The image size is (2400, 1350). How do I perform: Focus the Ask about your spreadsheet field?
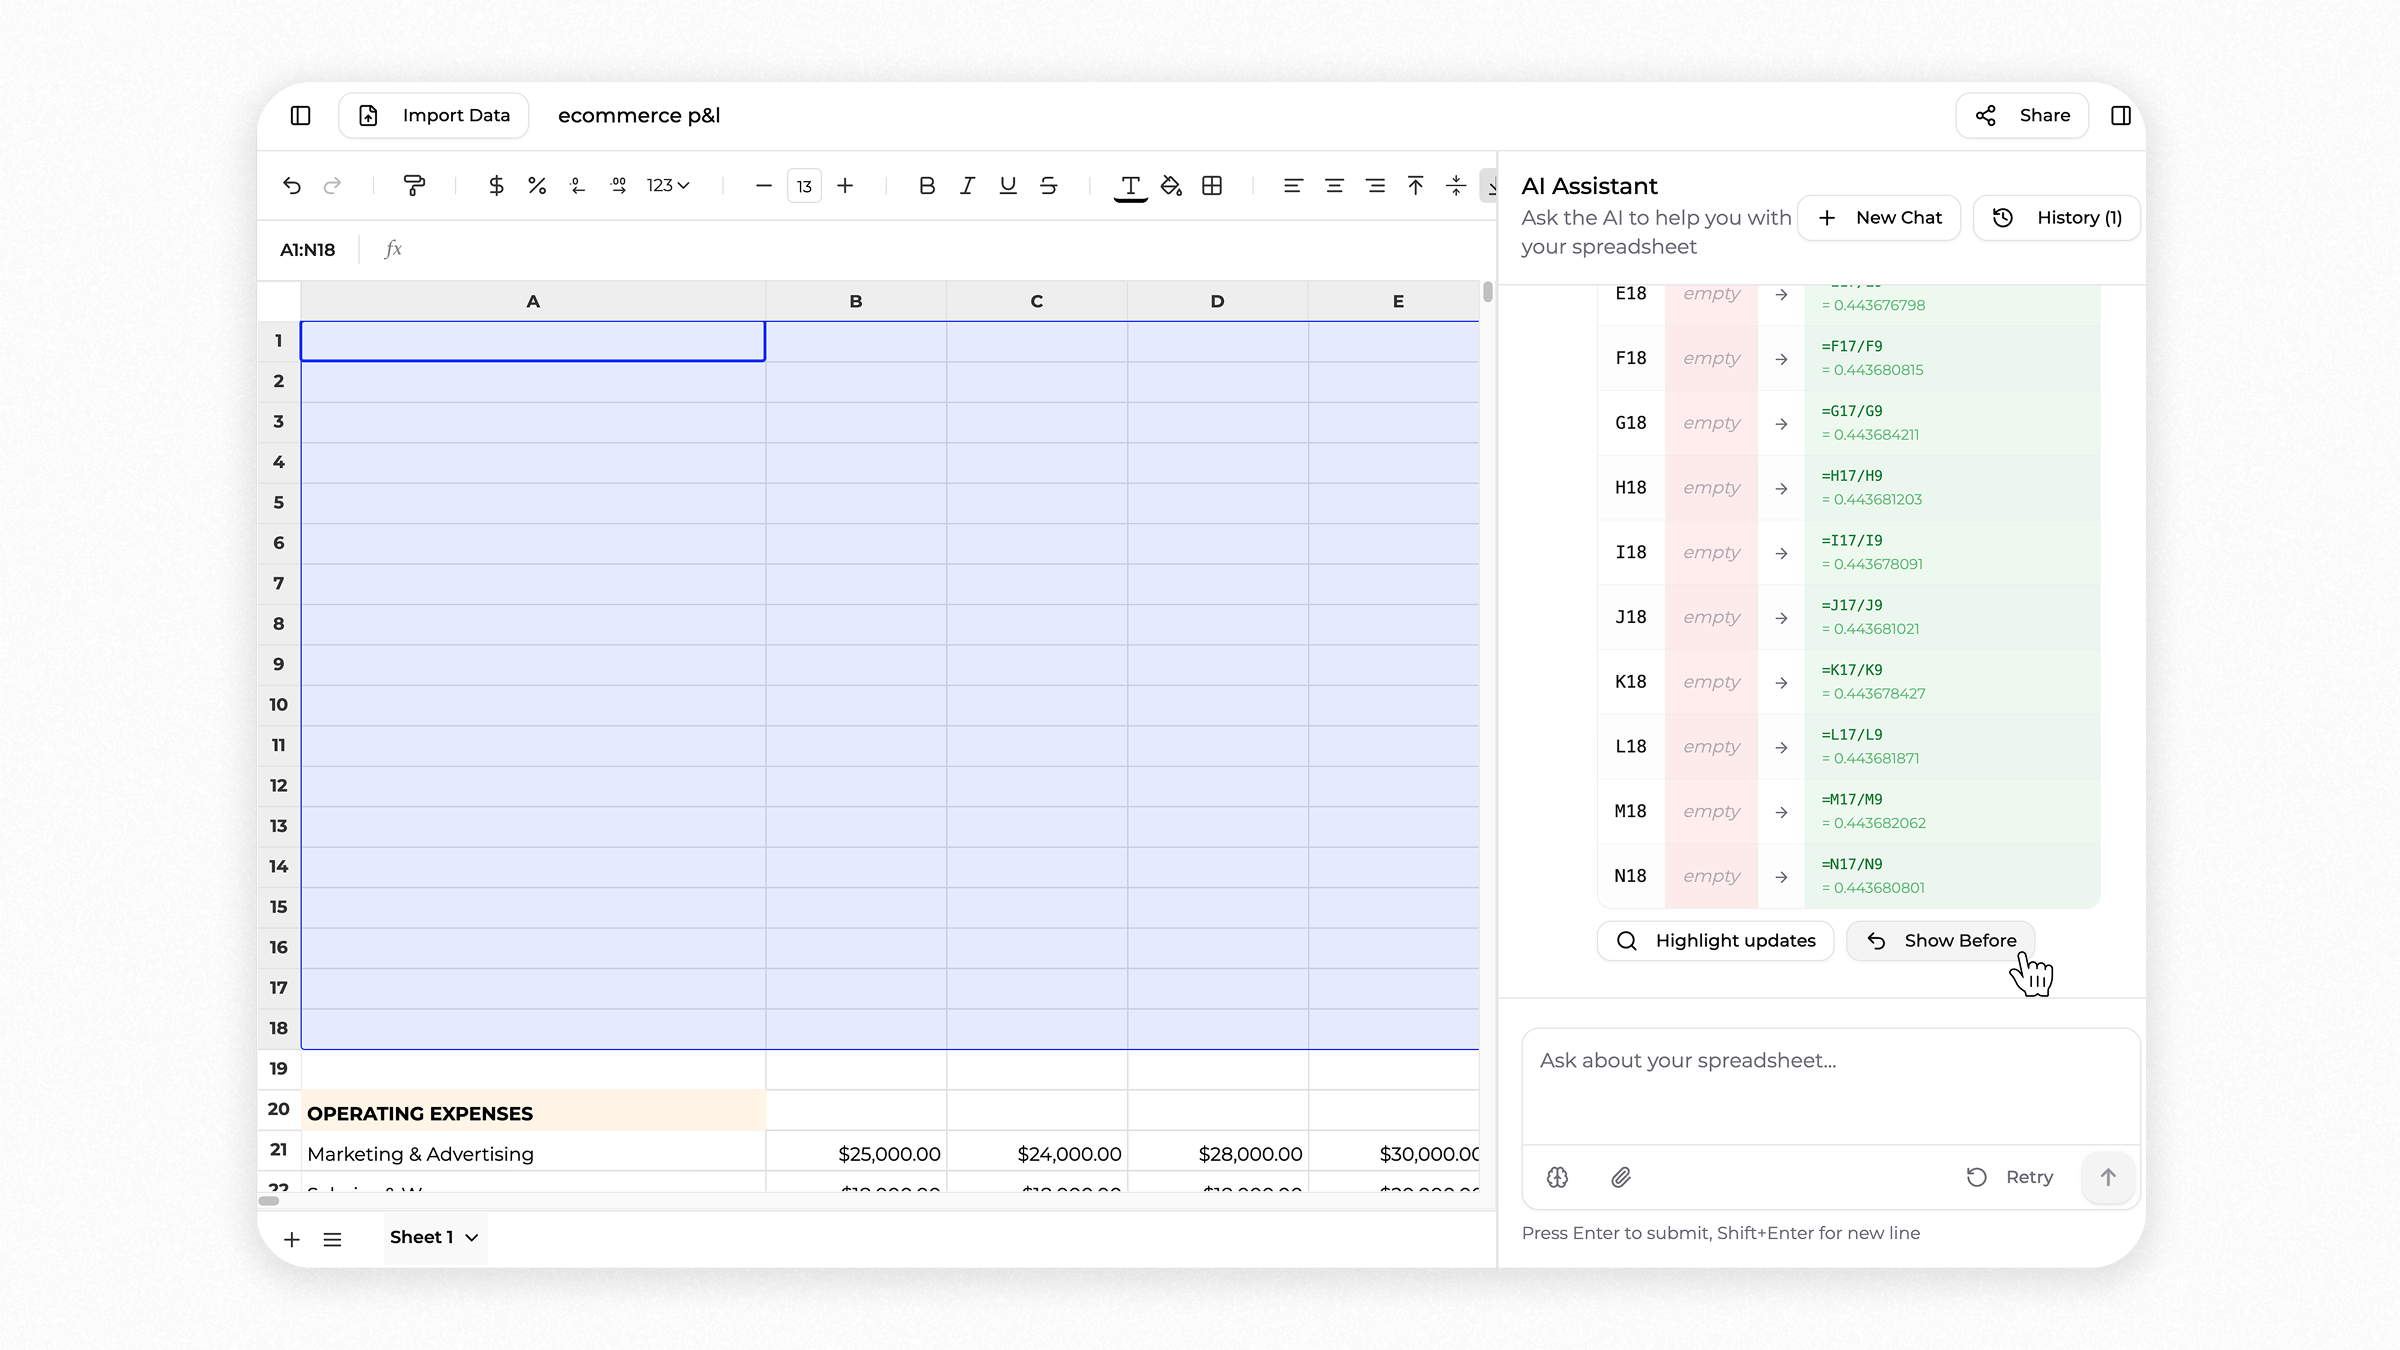[1830, 1085]
